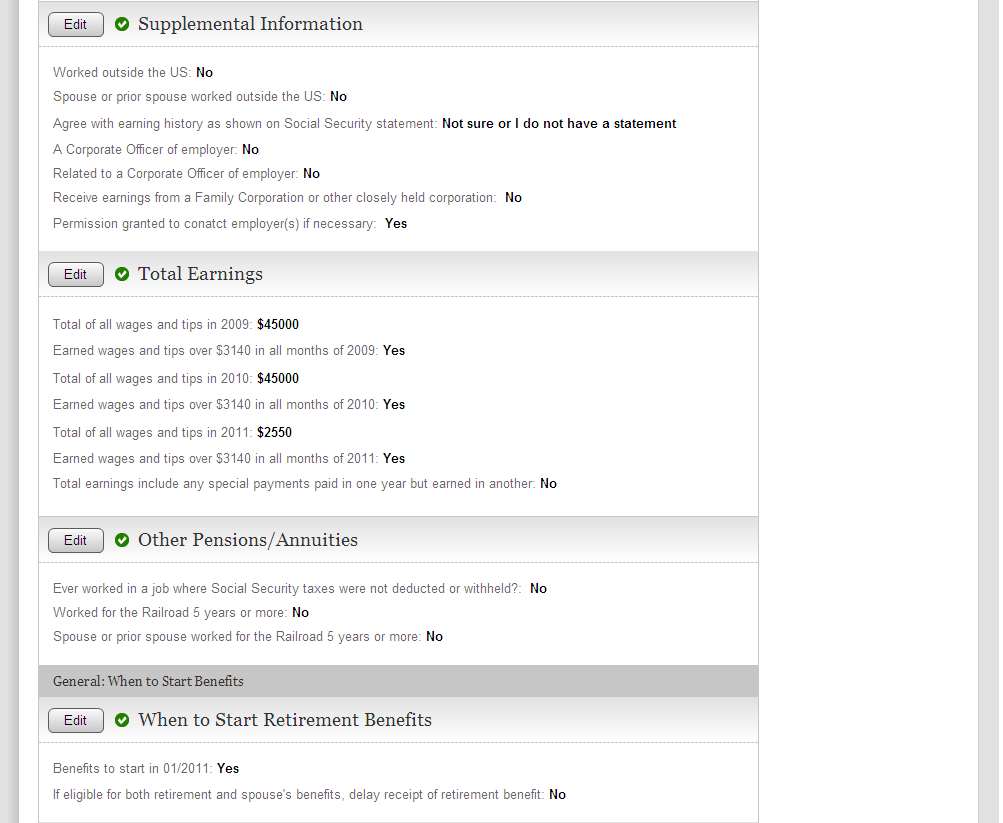Select the Other Pensions/Annuities heading

pos(247,540)
